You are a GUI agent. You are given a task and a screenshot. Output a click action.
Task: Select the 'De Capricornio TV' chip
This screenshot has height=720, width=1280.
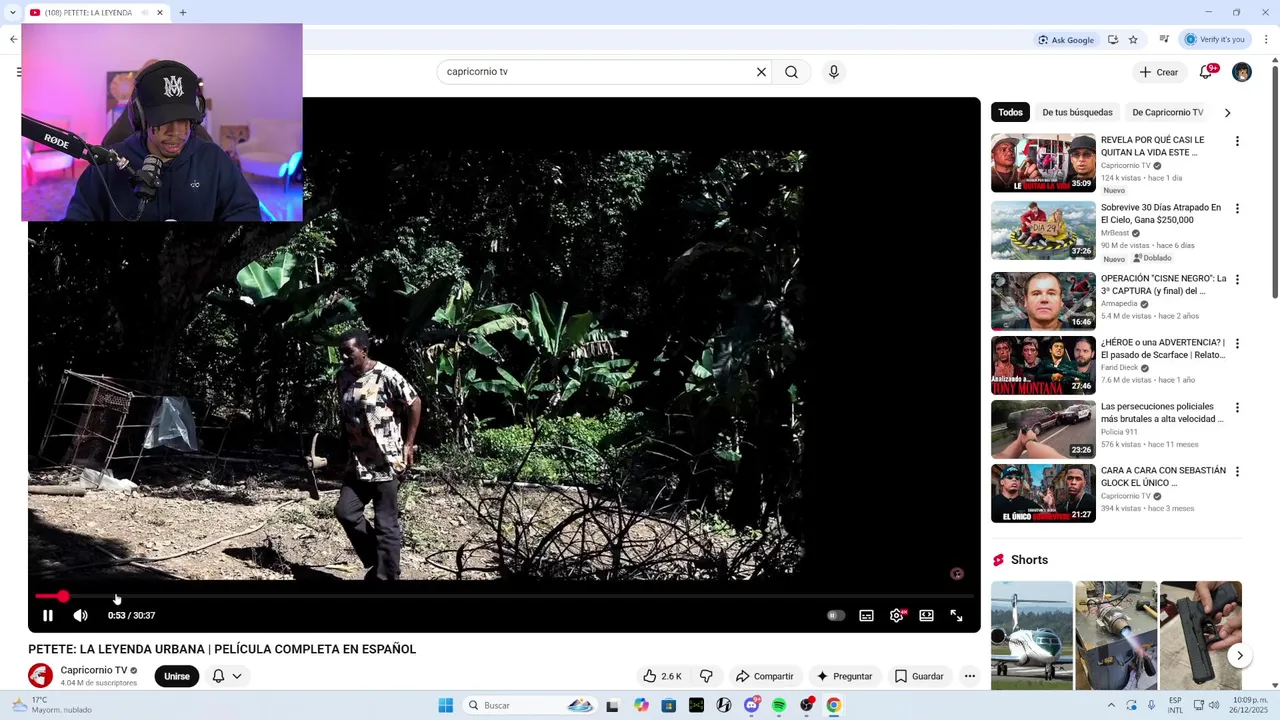point(1167,112)
